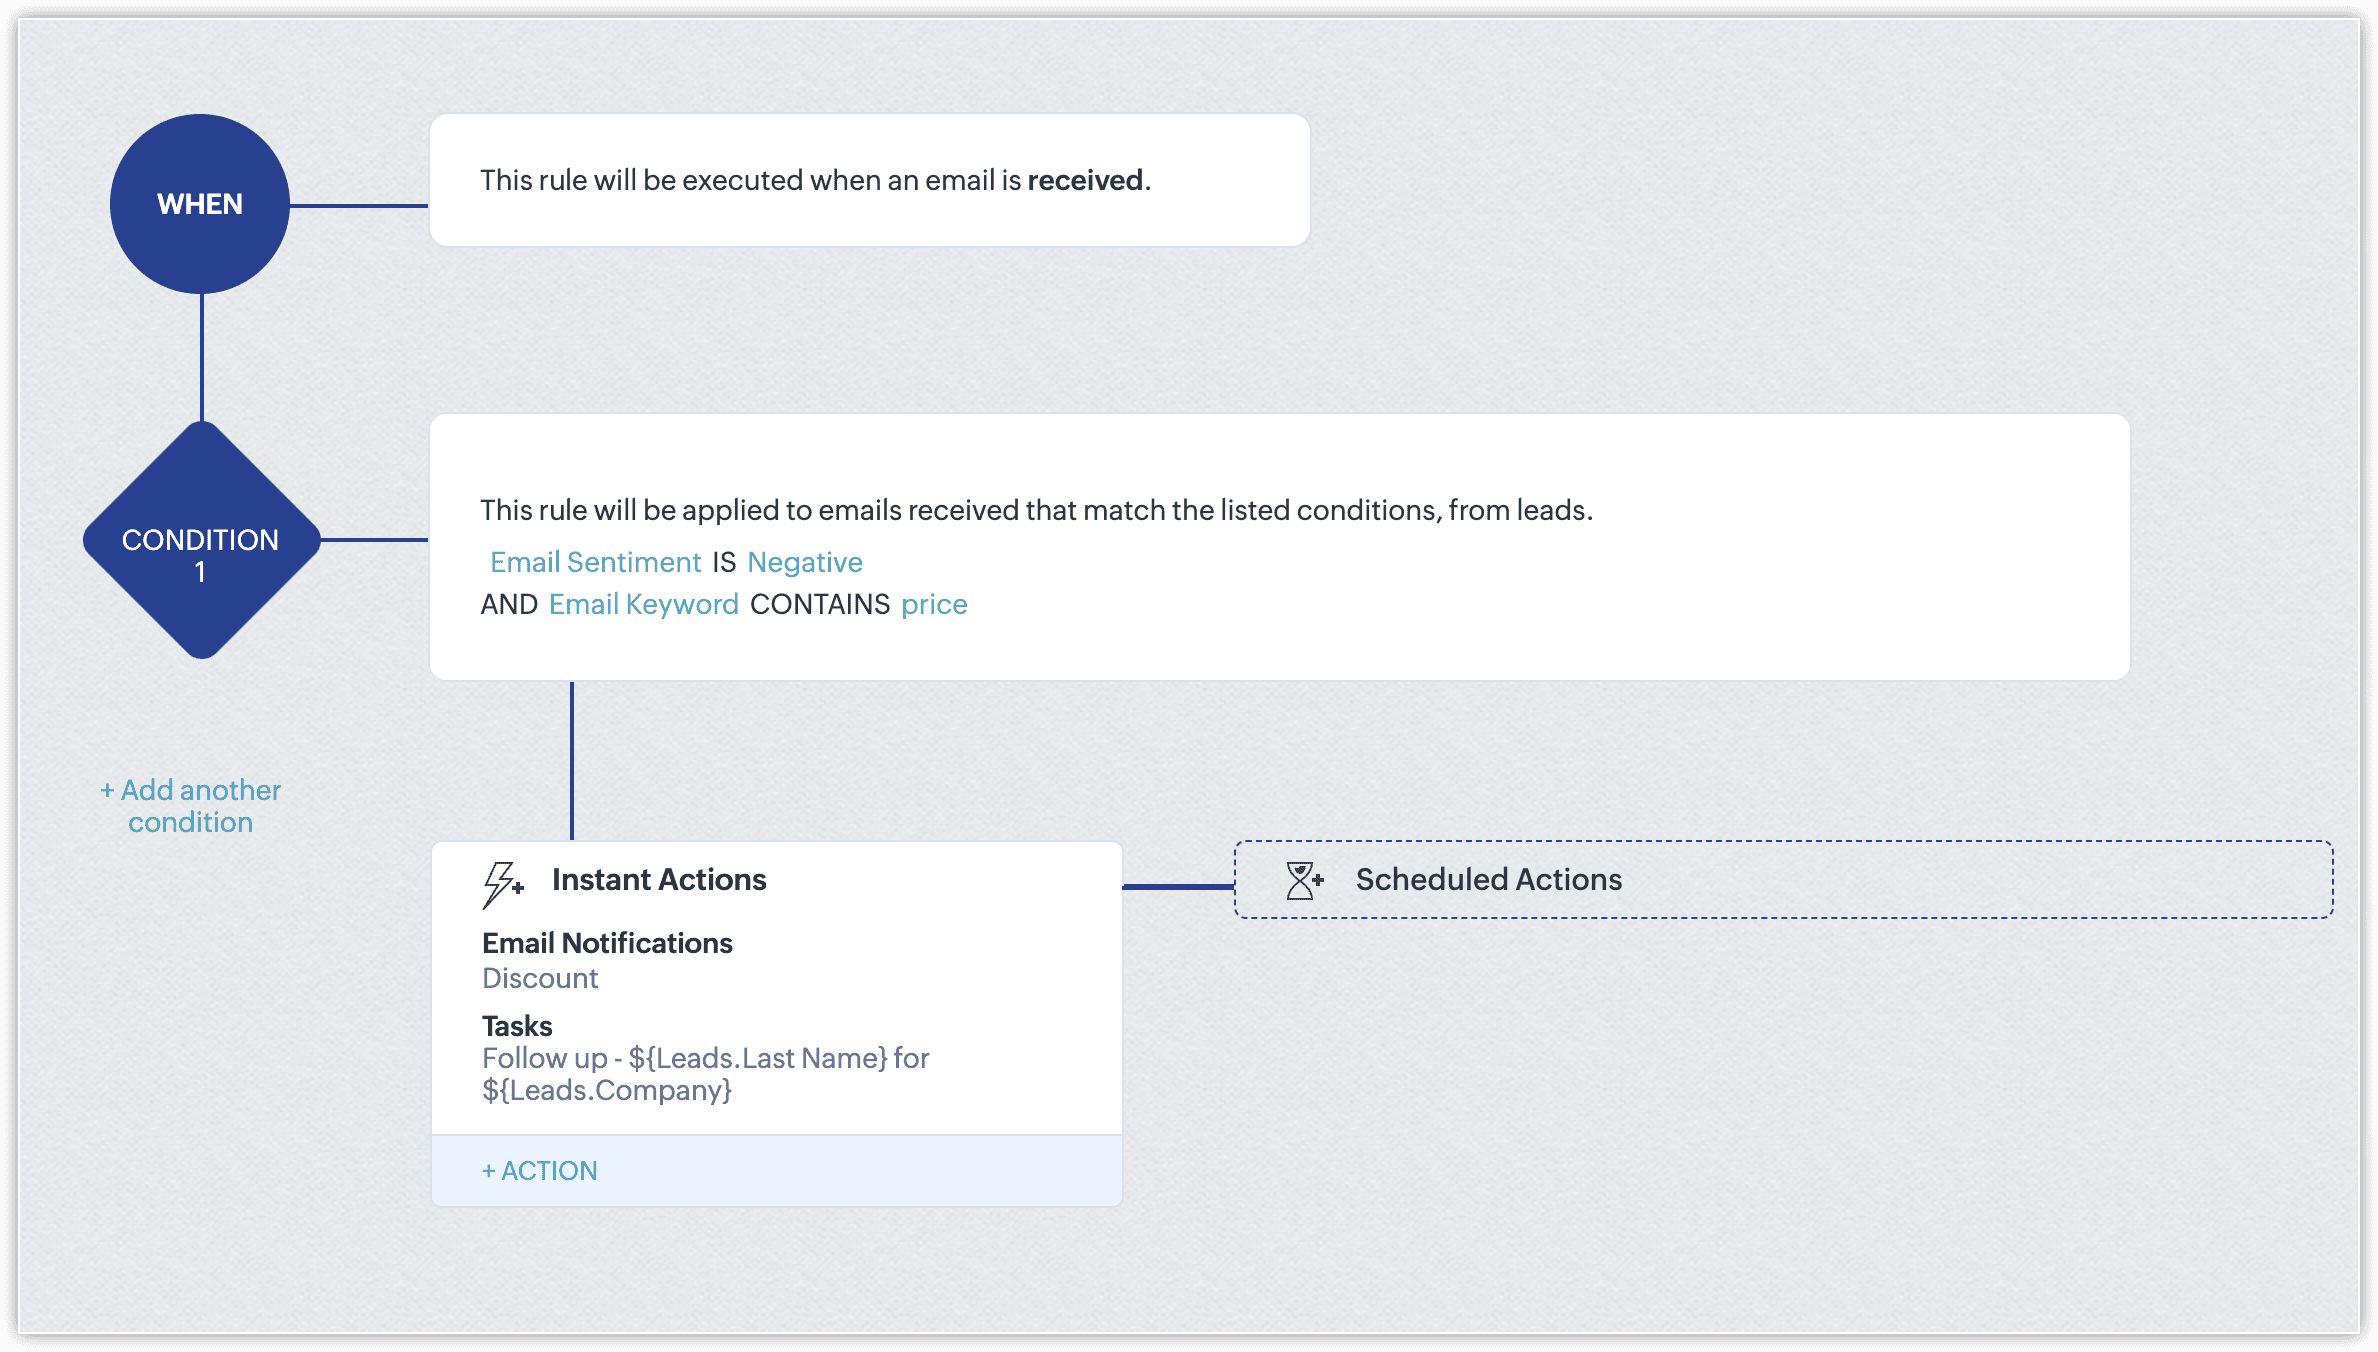The width and height of the screenshot is (2378, 1352).
Task: Add another condition to the rule
Action: 190,806
